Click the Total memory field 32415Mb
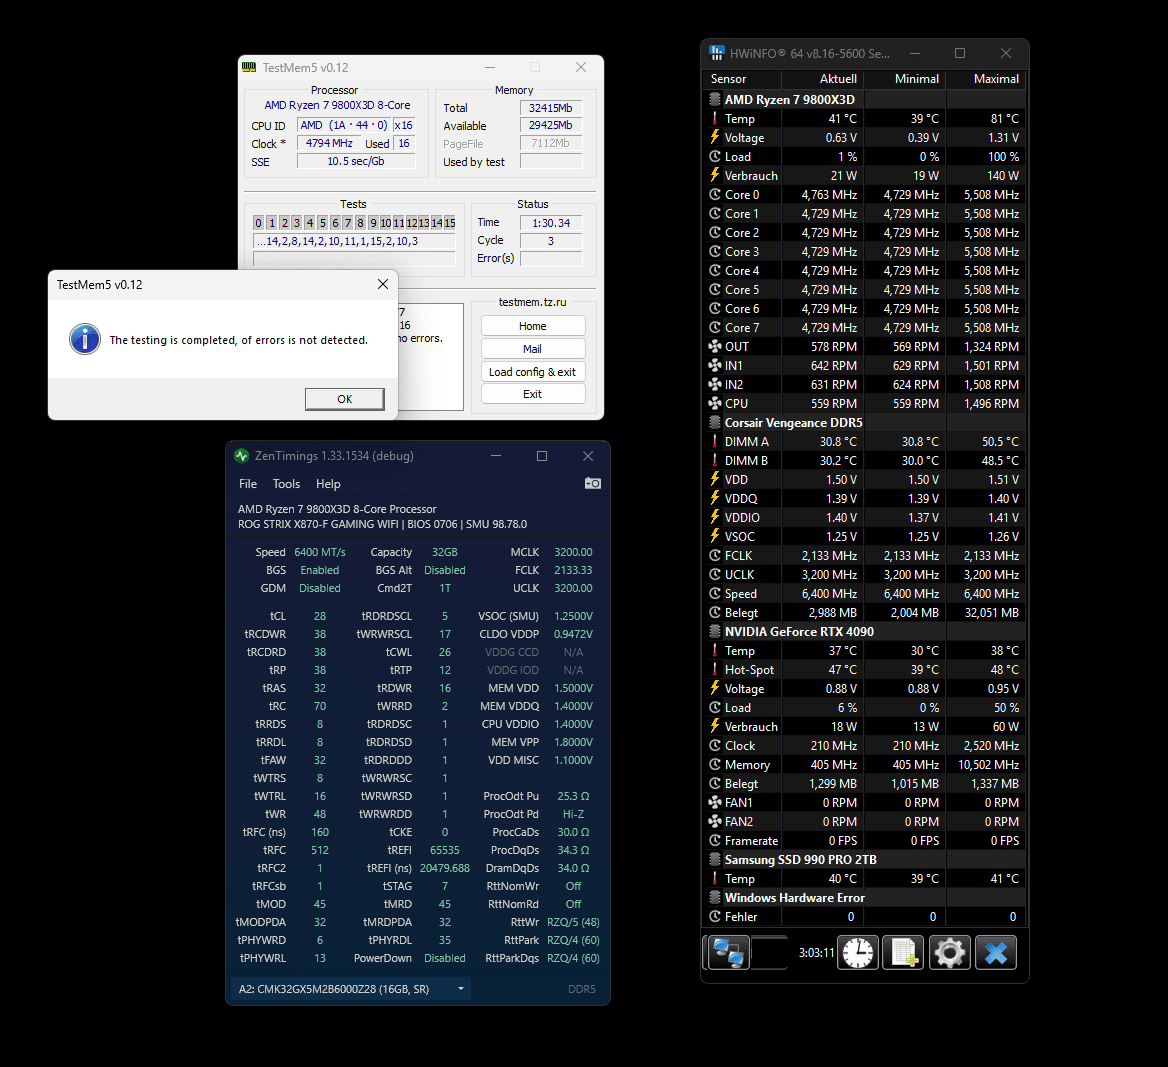Viewport: 1168px width, 1067px height. pyautogui.click(x=550, y=107)
